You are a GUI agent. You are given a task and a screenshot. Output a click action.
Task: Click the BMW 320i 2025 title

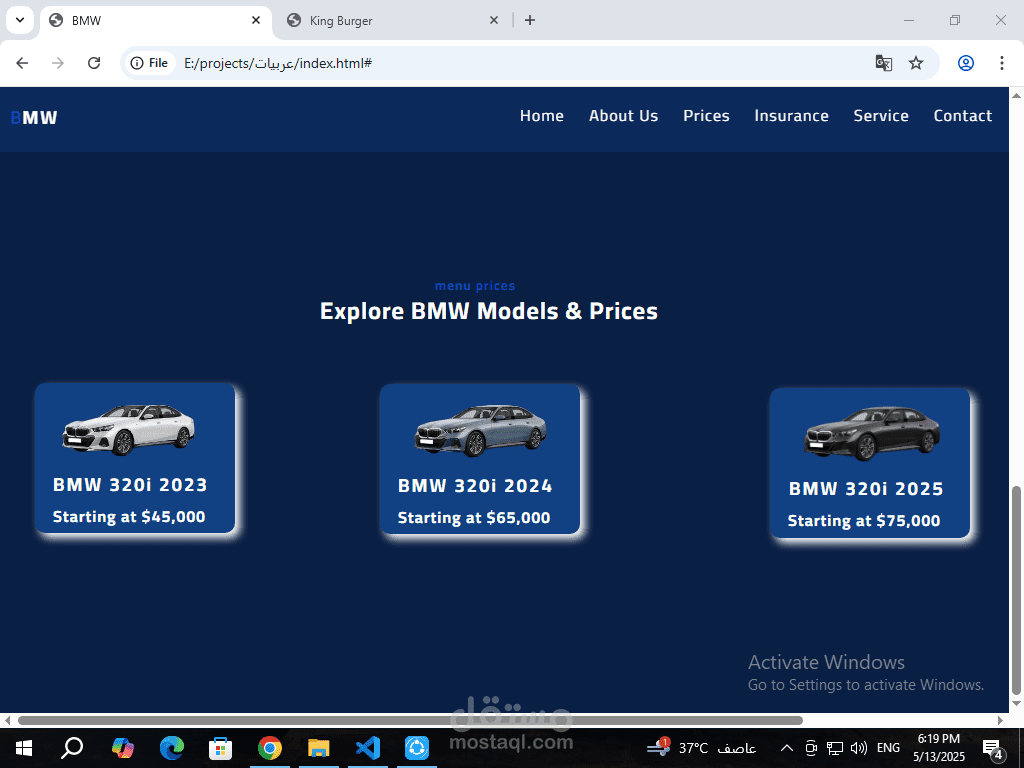[x=866, y=488]
